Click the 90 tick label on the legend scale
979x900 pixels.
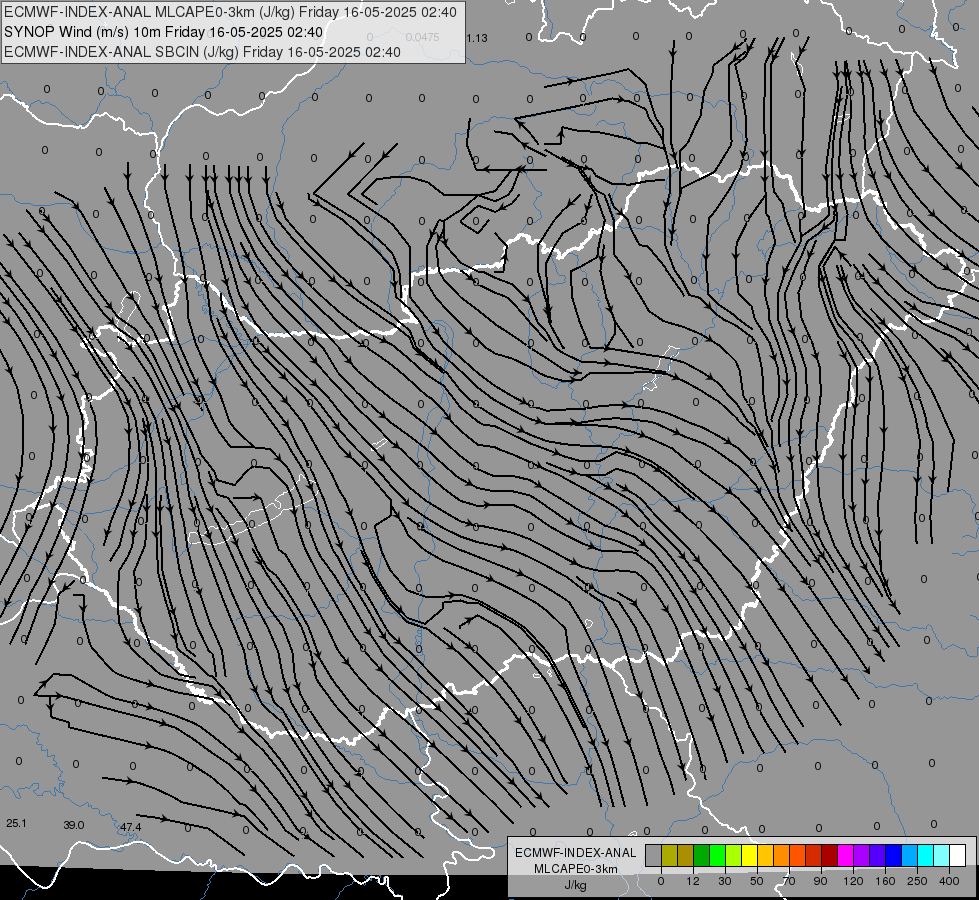[x=820, y=881]
